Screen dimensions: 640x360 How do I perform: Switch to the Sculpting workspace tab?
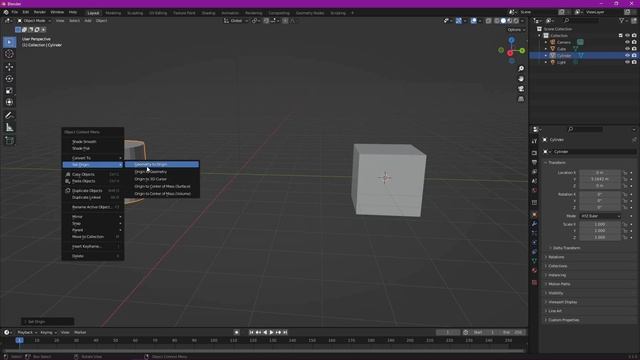135,13
